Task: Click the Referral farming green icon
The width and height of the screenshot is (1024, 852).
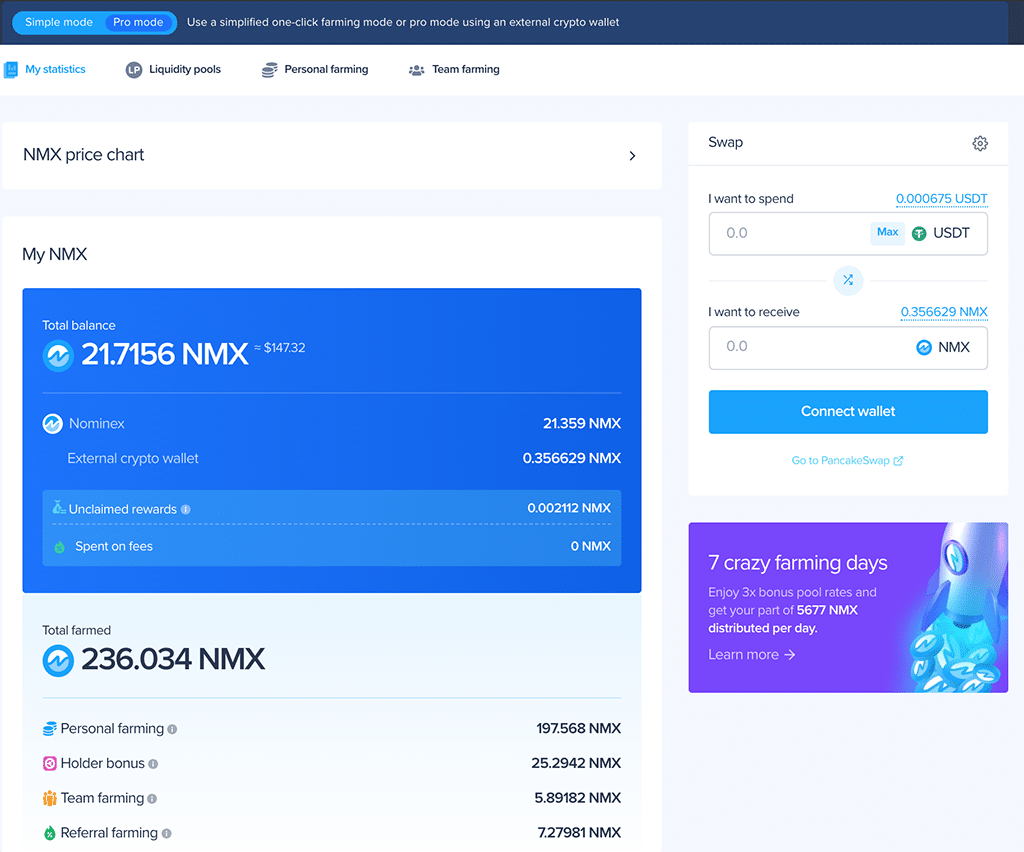Action: point(50,833)
